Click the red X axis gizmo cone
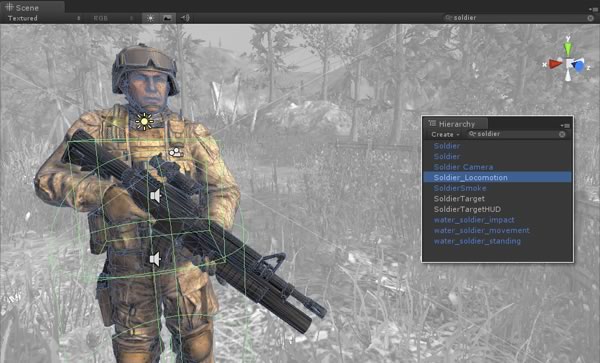This screenshot has height=363, width=600. [x=555, y=64]
